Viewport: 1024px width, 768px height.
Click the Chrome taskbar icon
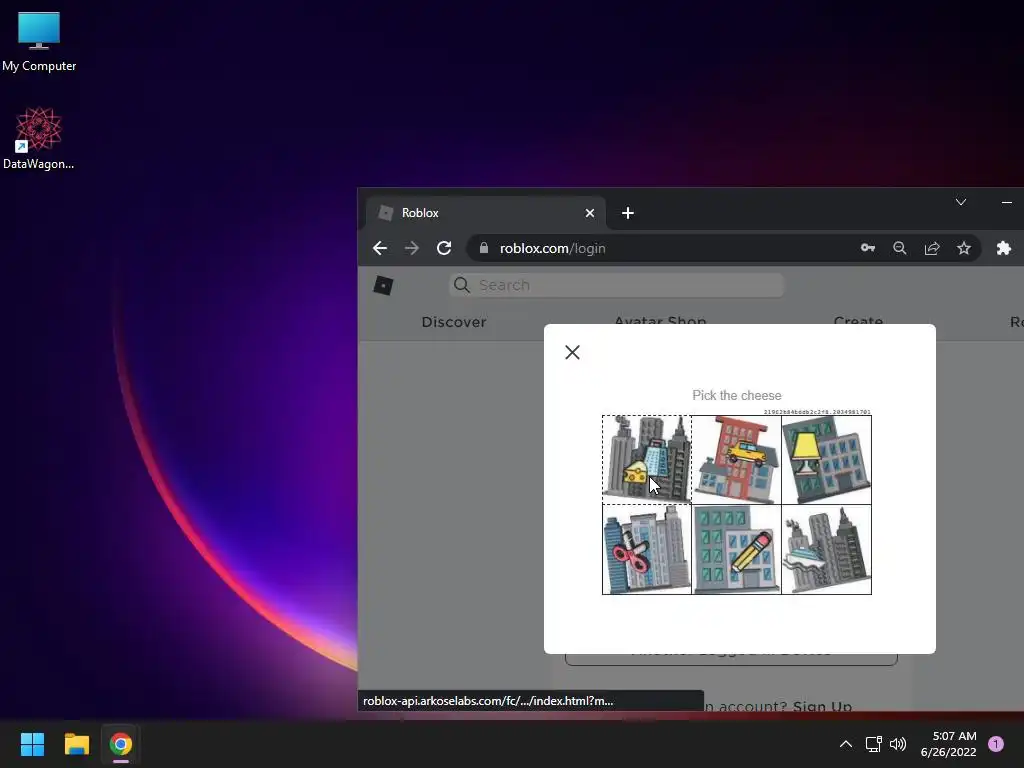(121, 744)
